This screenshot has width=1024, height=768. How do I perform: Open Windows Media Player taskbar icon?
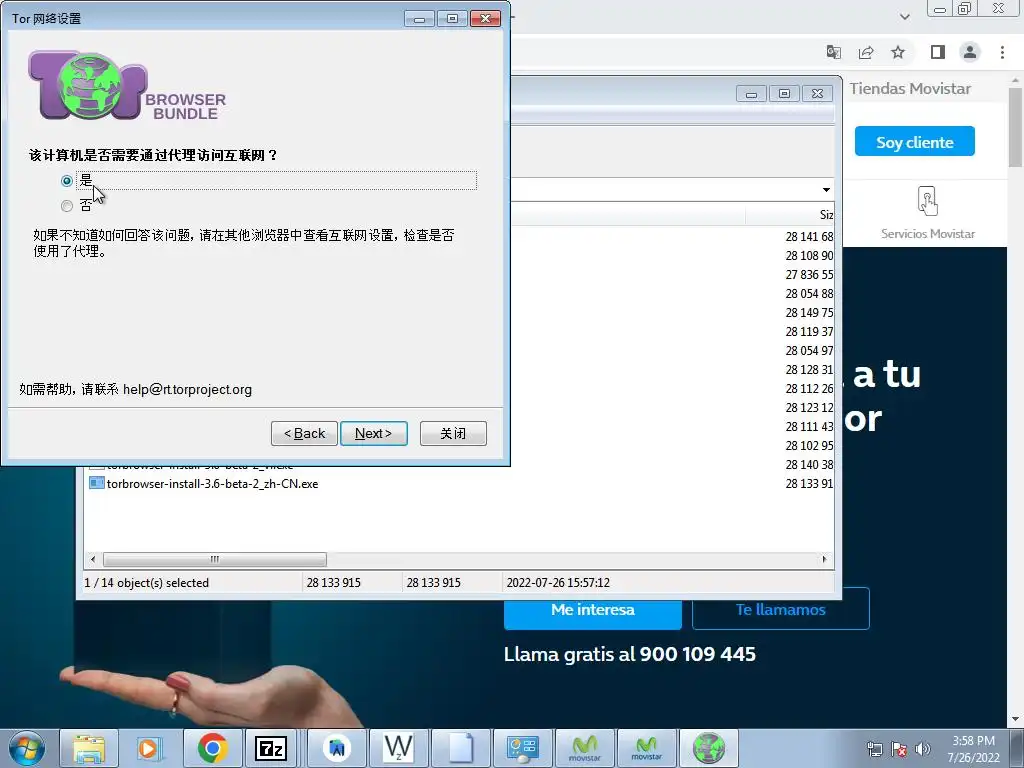tap(150, 748)
